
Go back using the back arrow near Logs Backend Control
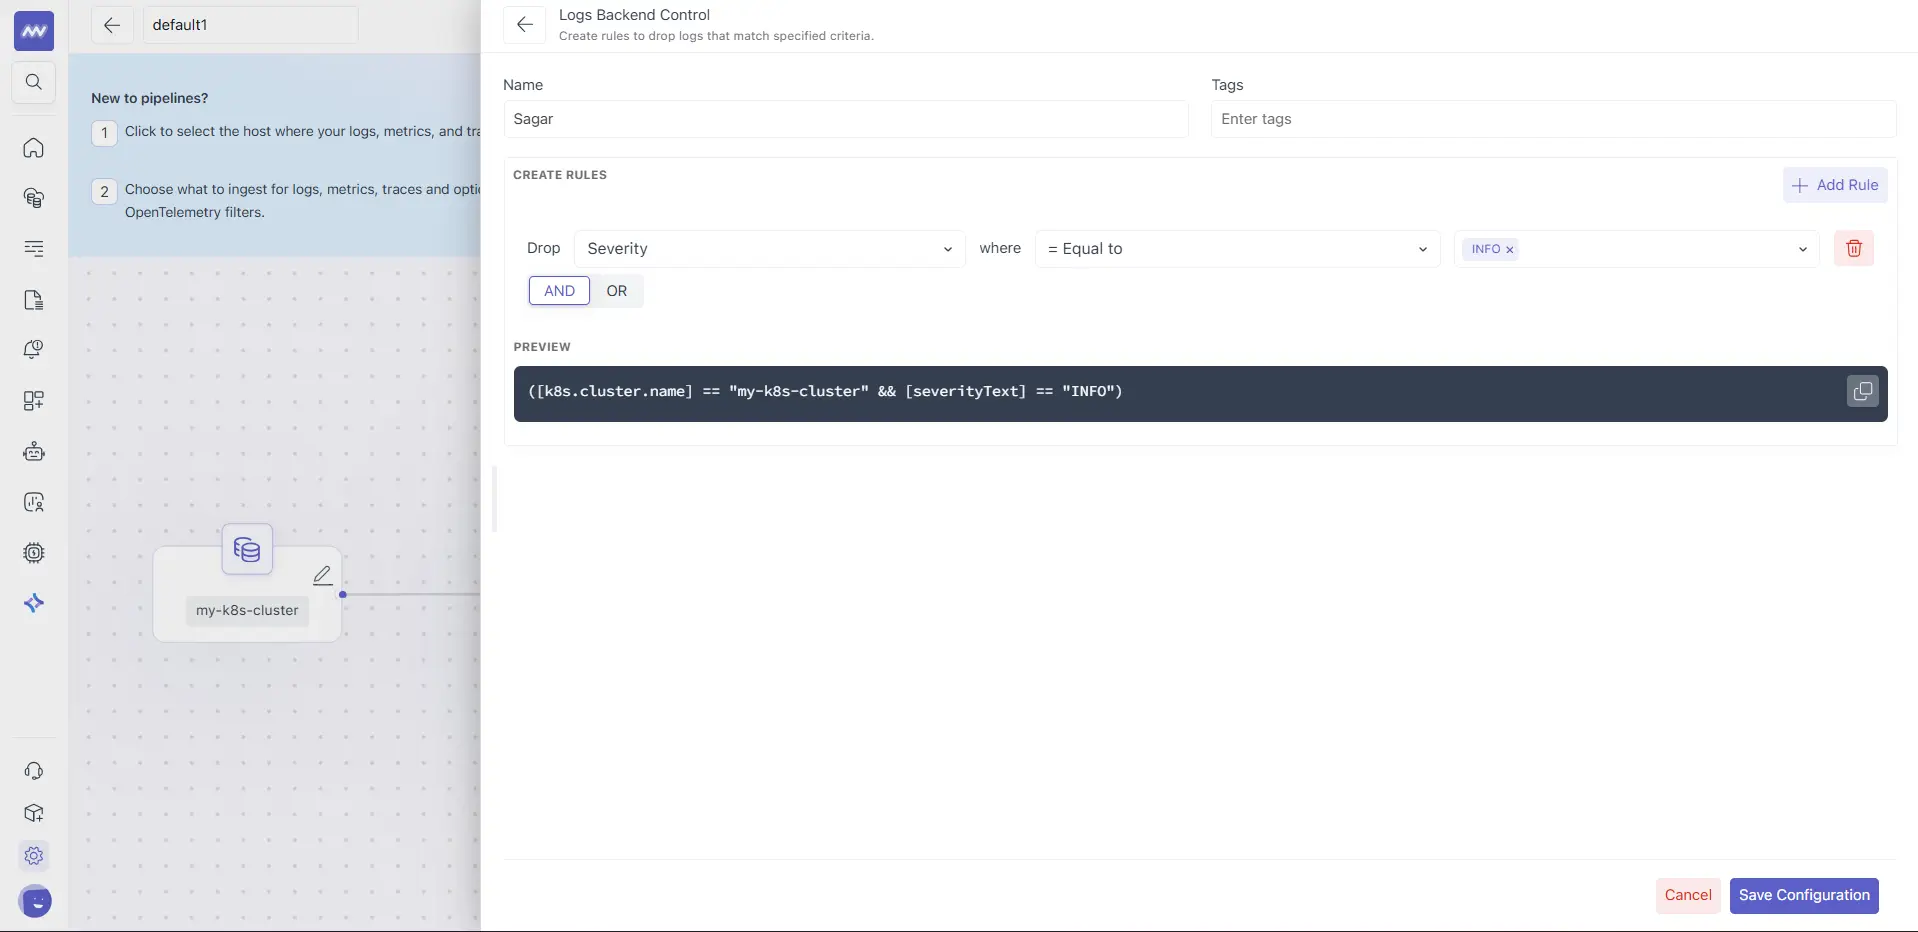tap(525, 24)
